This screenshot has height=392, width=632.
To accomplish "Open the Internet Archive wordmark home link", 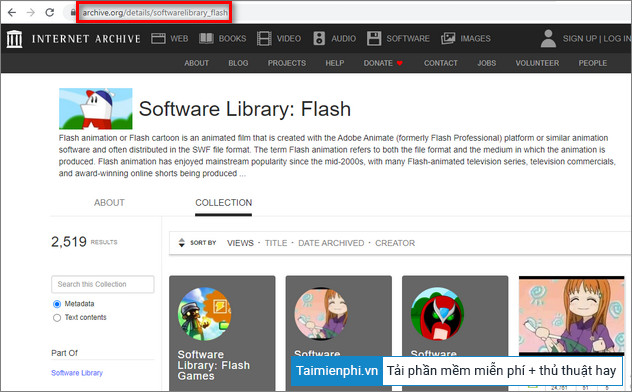I will coord(86,39).
